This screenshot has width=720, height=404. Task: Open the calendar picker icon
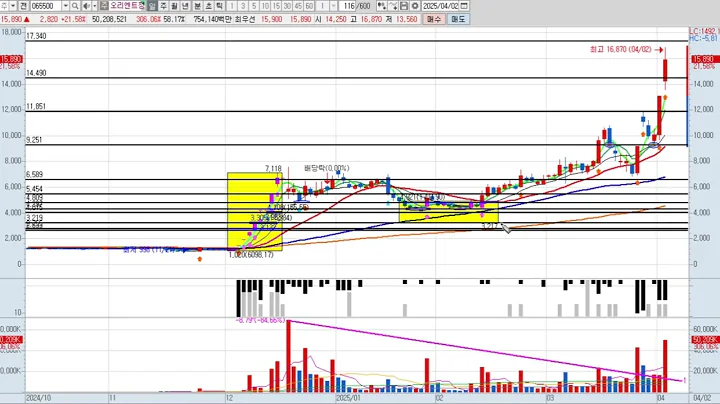point(464,6)
